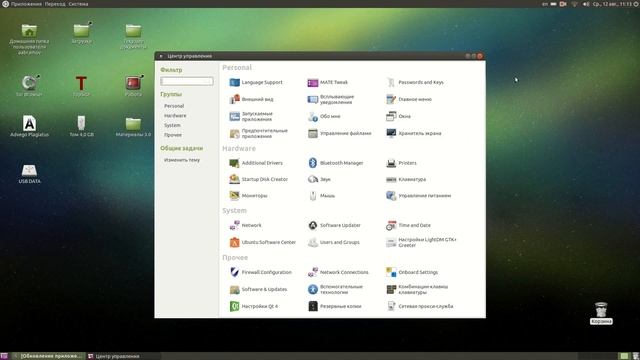Viewport: 640px width, 360px height.
Task: Jump to Hardware group in sidebar
Action: click(175, 116)
